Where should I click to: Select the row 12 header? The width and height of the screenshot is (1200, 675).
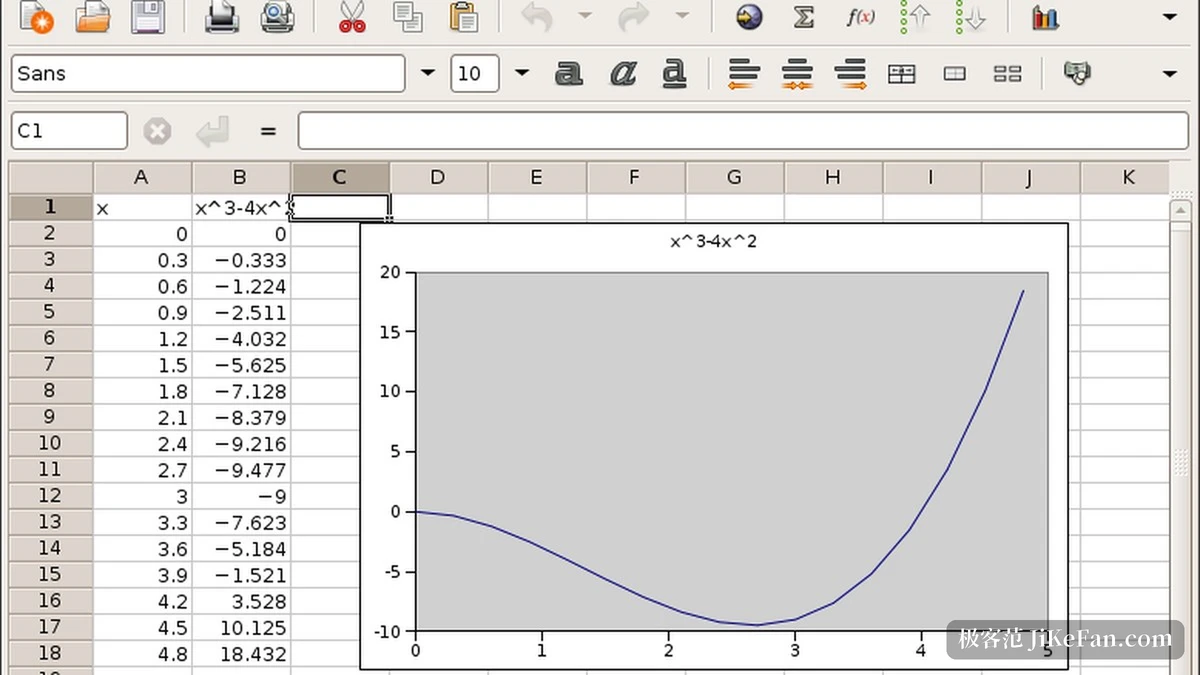point(51,496)
